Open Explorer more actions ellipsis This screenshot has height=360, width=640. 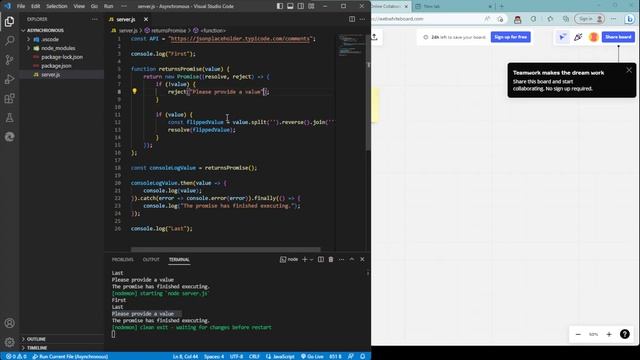pyautogui.click(x=95, y=19)
